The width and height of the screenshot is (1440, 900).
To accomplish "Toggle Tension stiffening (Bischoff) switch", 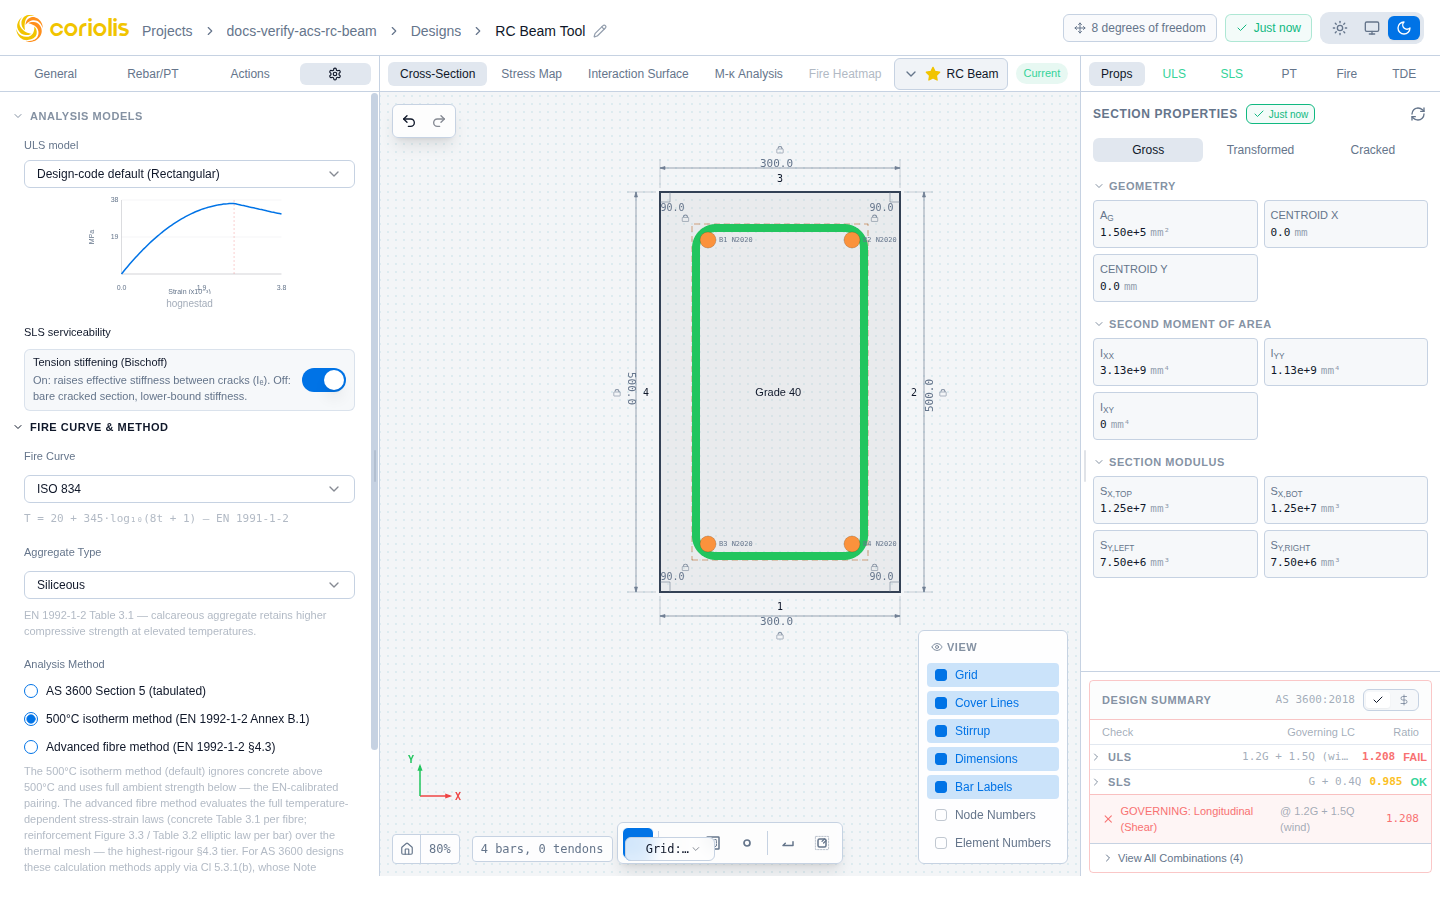I will coord(324,380).
